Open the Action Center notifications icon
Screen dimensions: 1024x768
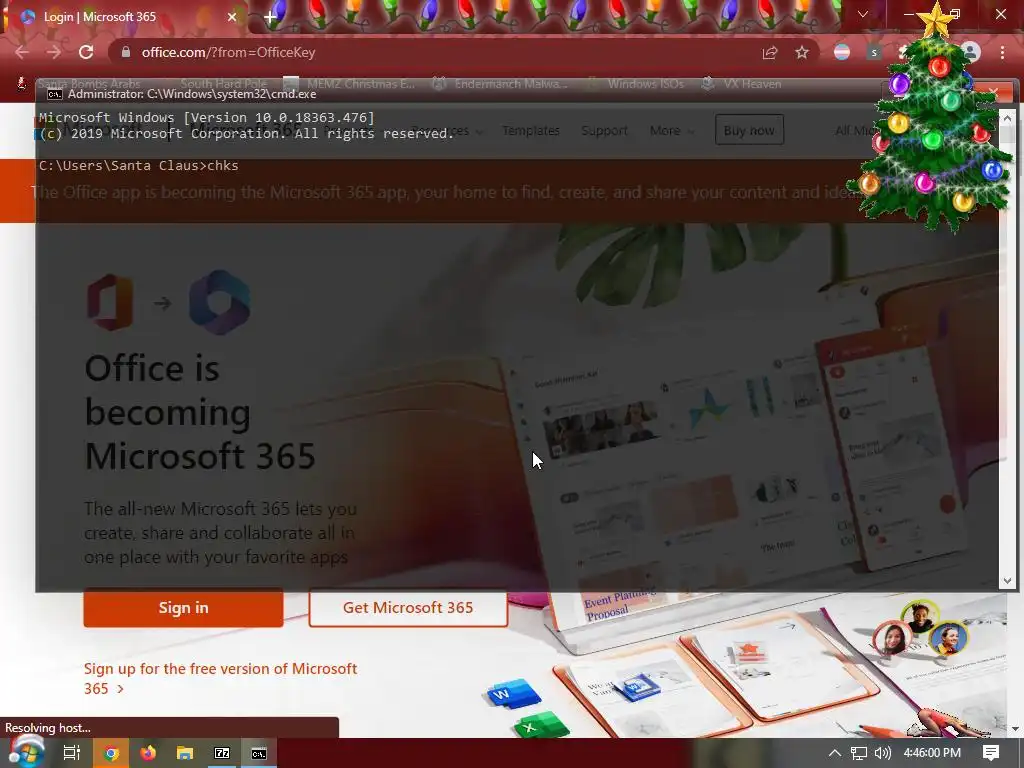pos(991,753)
